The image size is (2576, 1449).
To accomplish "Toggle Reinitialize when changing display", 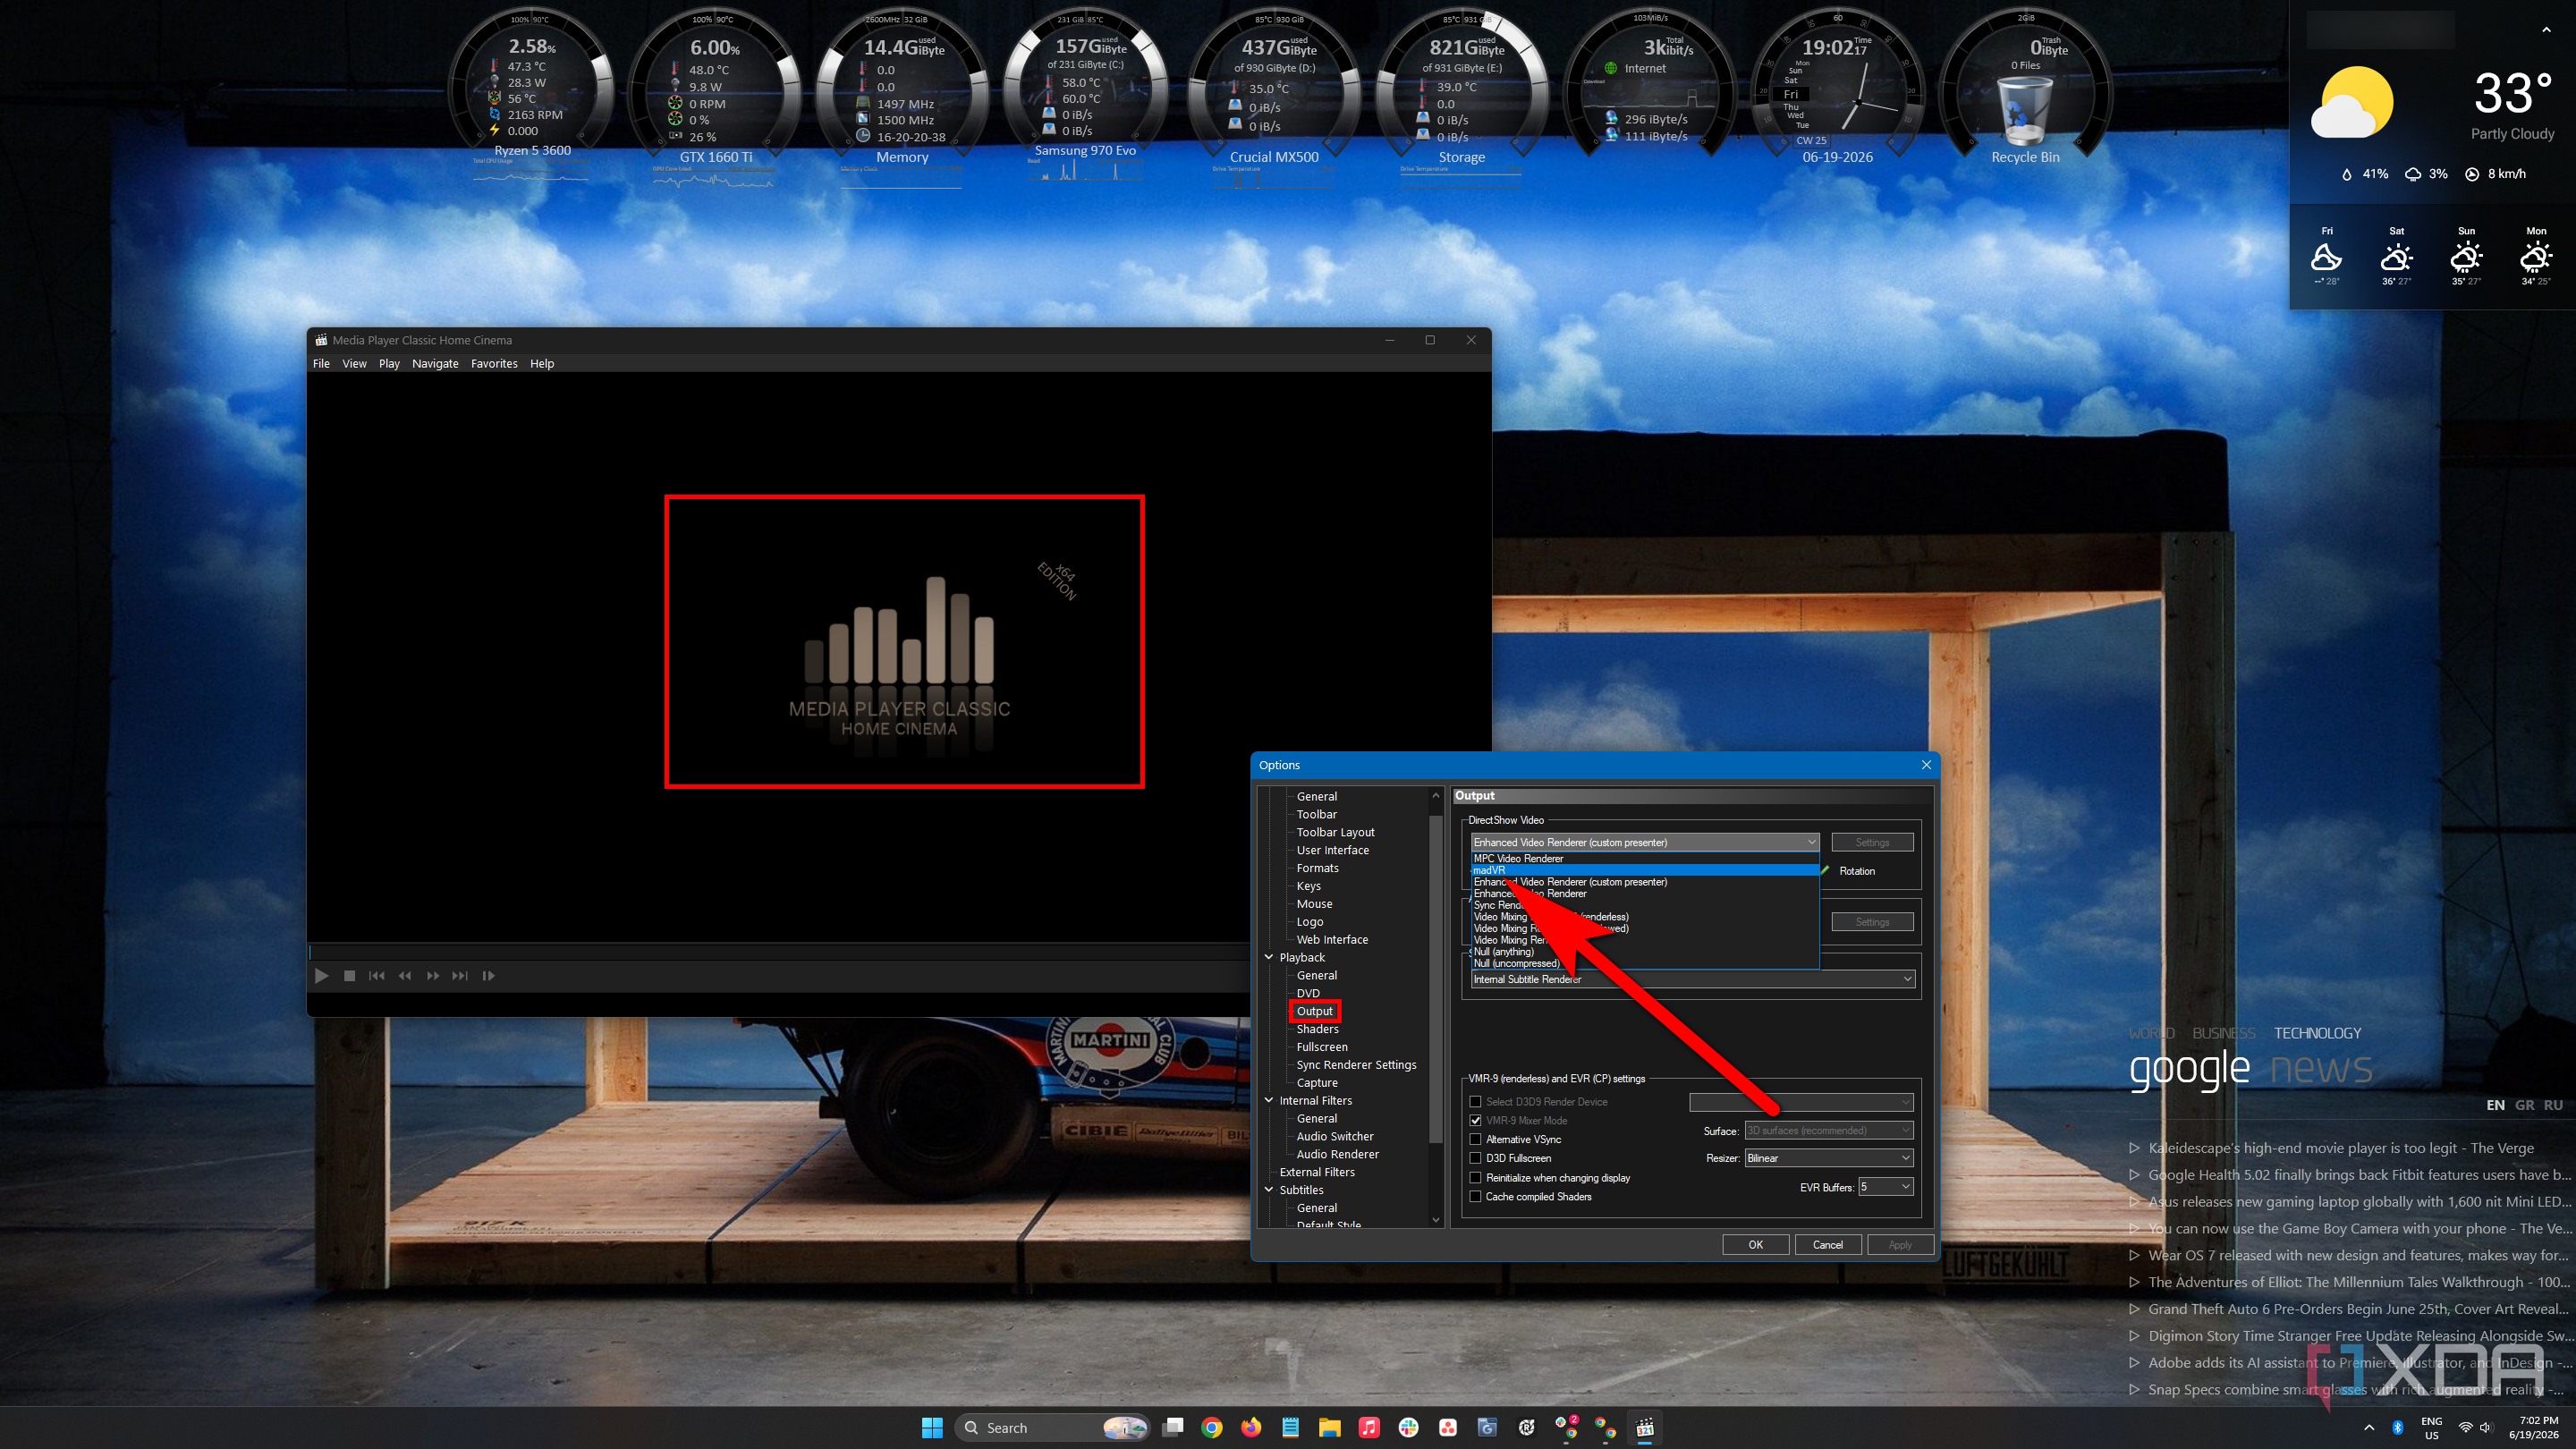I will (1475, 1178).
